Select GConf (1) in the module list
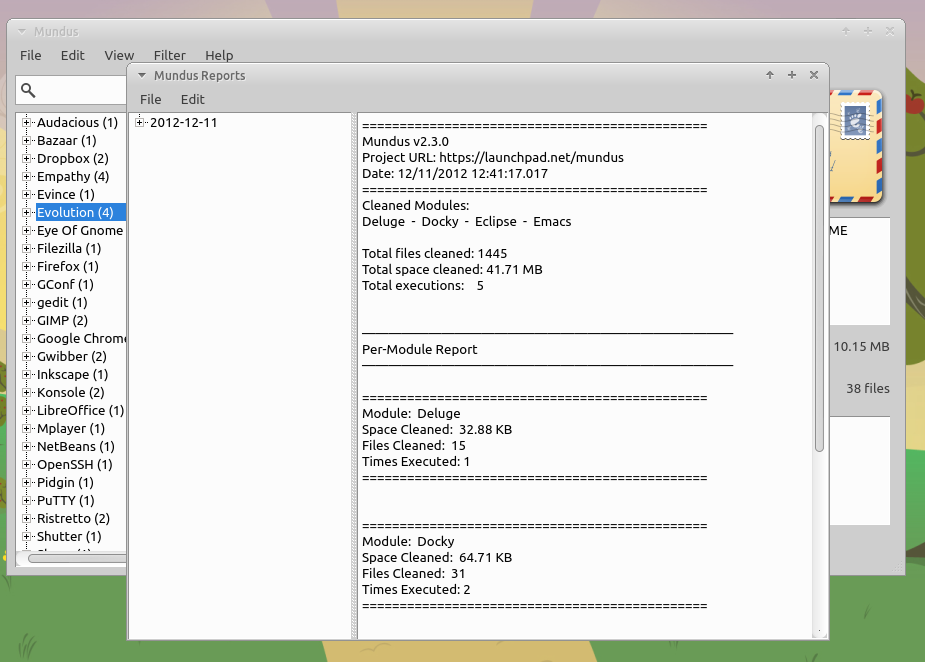The image size is (925, 662). (x=65, y=284)
